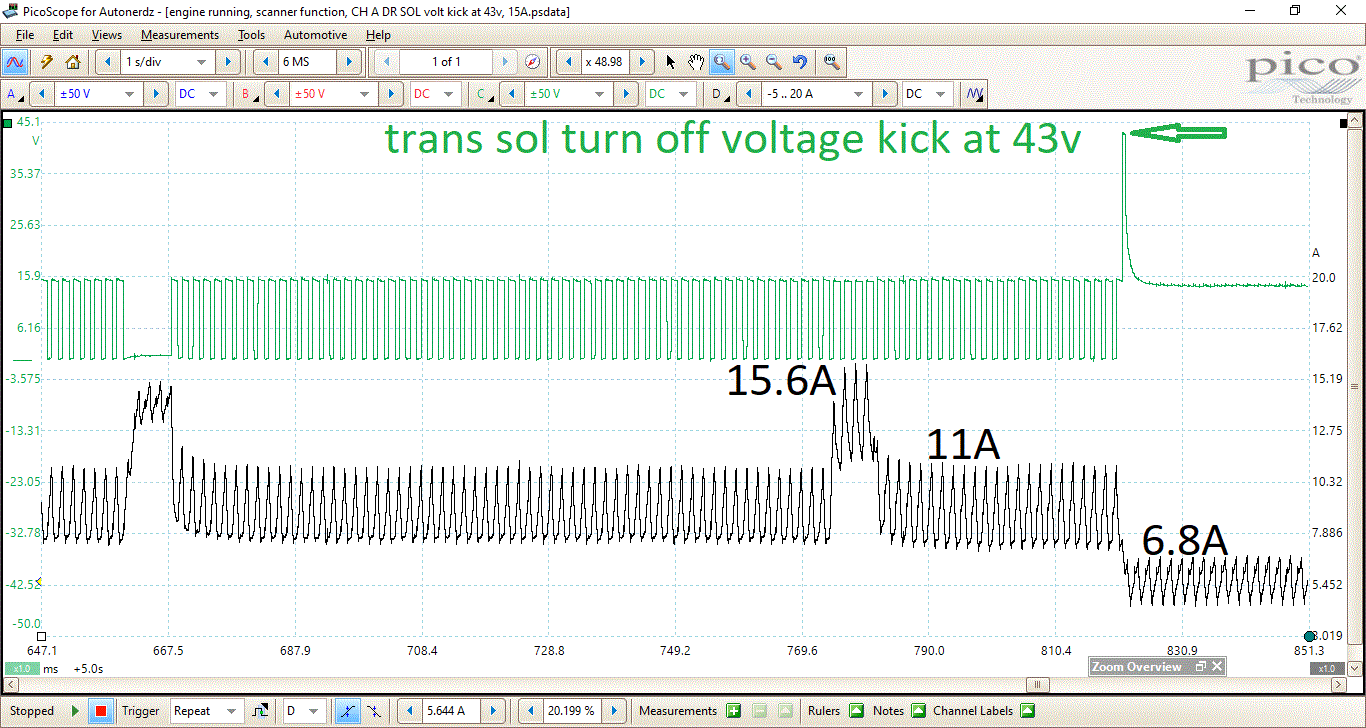
Task: Stop capture with the red square button
Action: 100,710
